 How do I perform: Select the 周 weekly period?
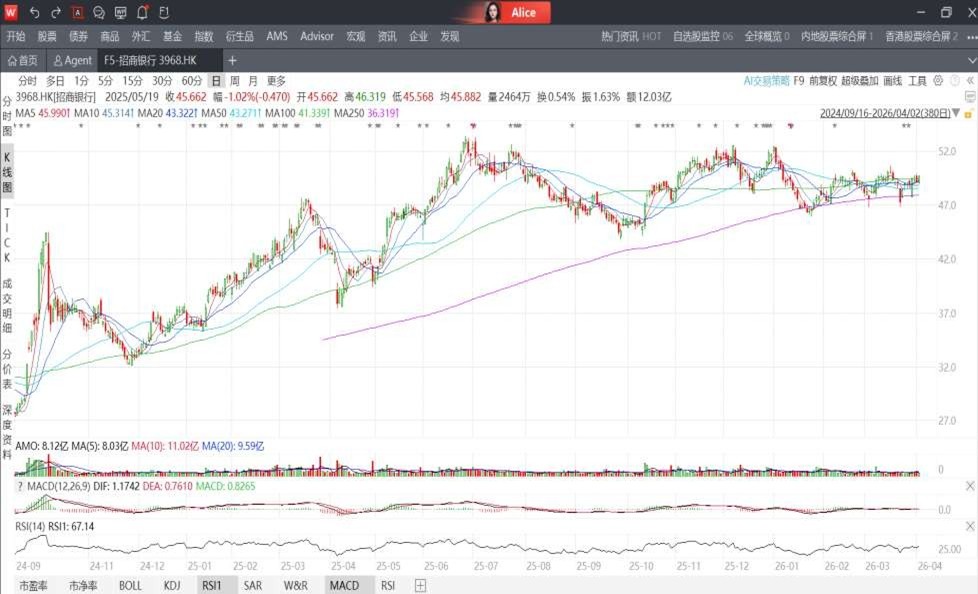[x=234, y=80]
